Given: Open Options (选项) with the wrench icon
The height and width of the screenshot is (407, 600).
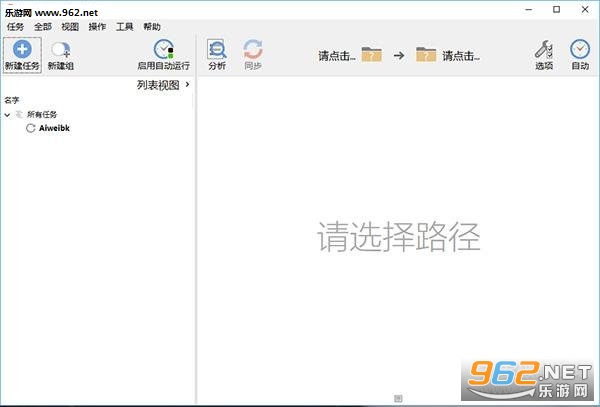Looking at the screenshot, I should coord(544,49).
